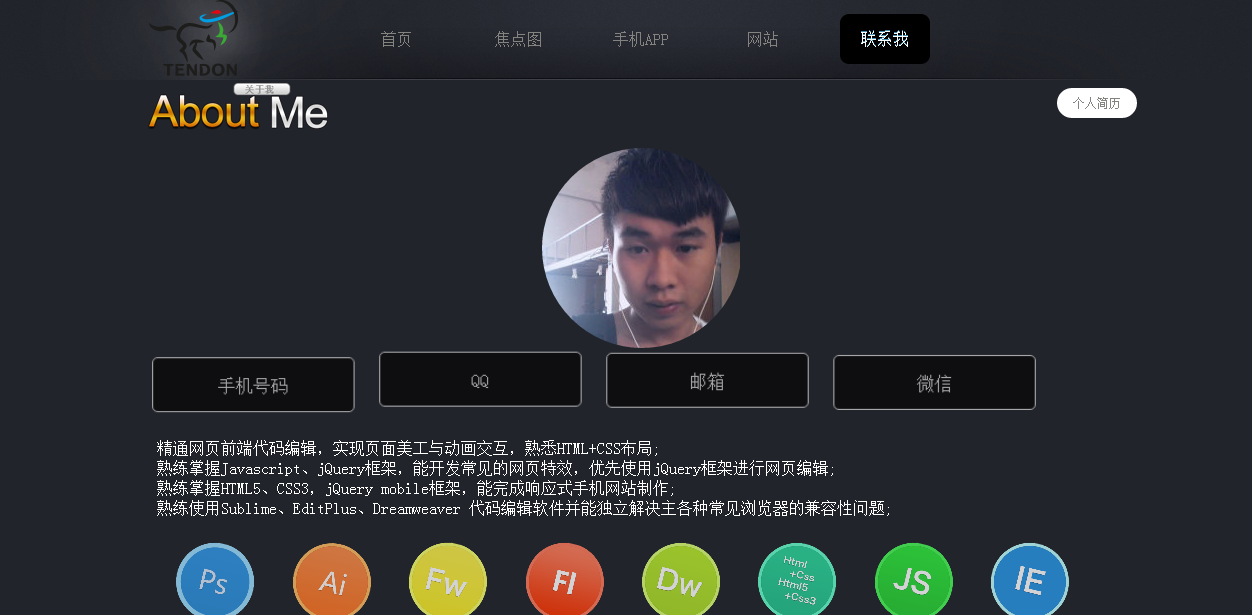This screenshot has width=1252, height=615.
Task: Click the 邮箱 contact box
Action: pyautogui.click(x=707, y=380)
